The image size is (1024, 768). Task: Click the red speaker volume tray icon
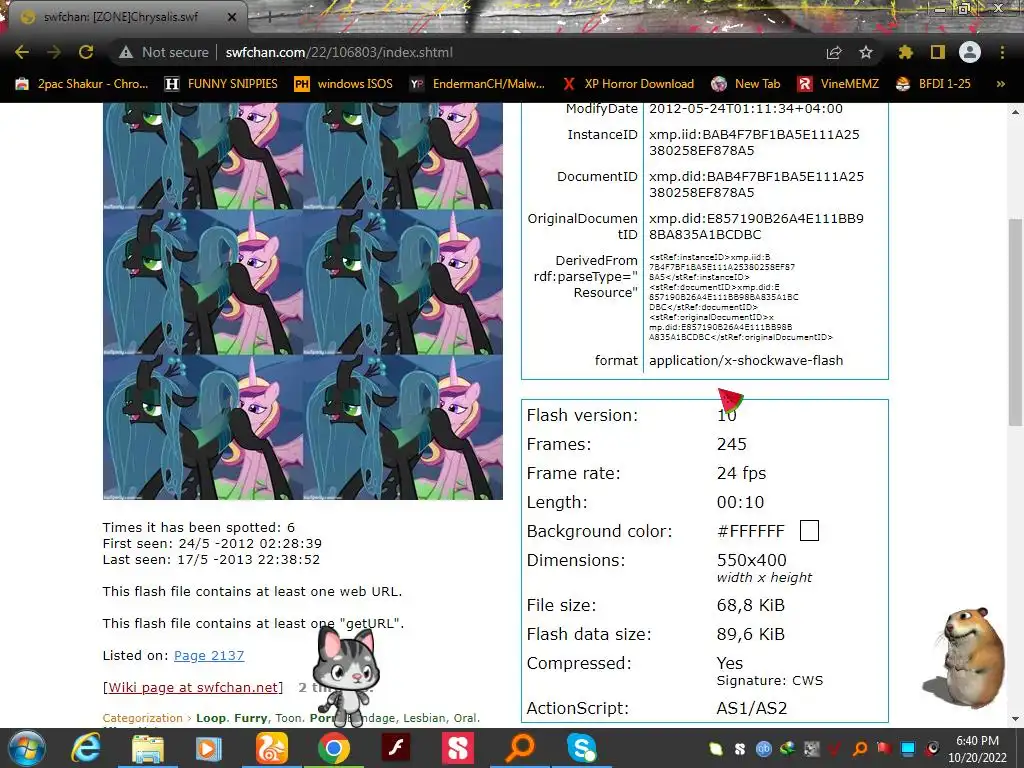(x=933, y=749)
